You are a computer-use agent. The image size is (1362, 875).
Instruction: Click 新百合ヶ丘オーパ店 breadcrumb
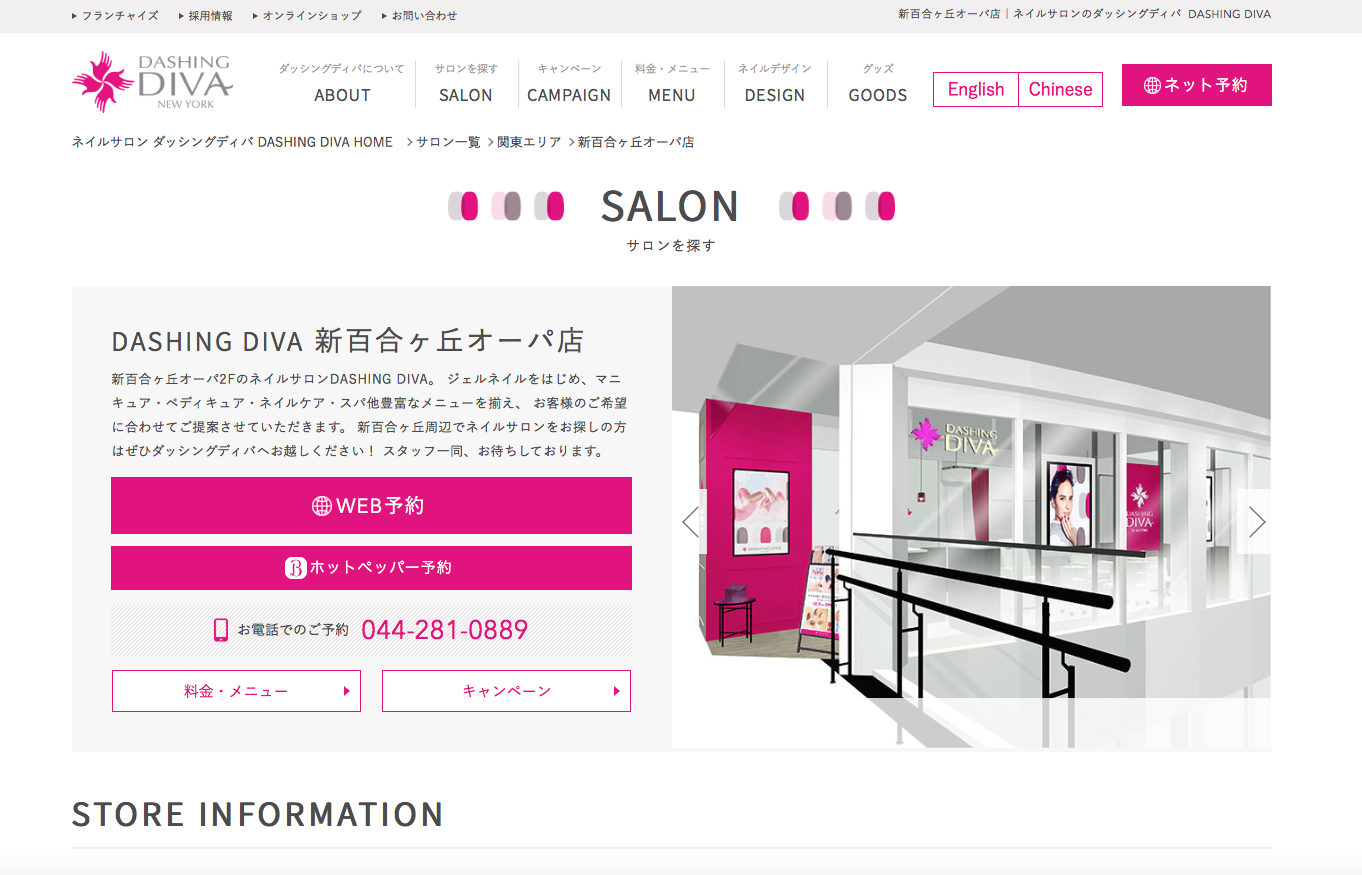pyautogui.click(x=636, y=142)
